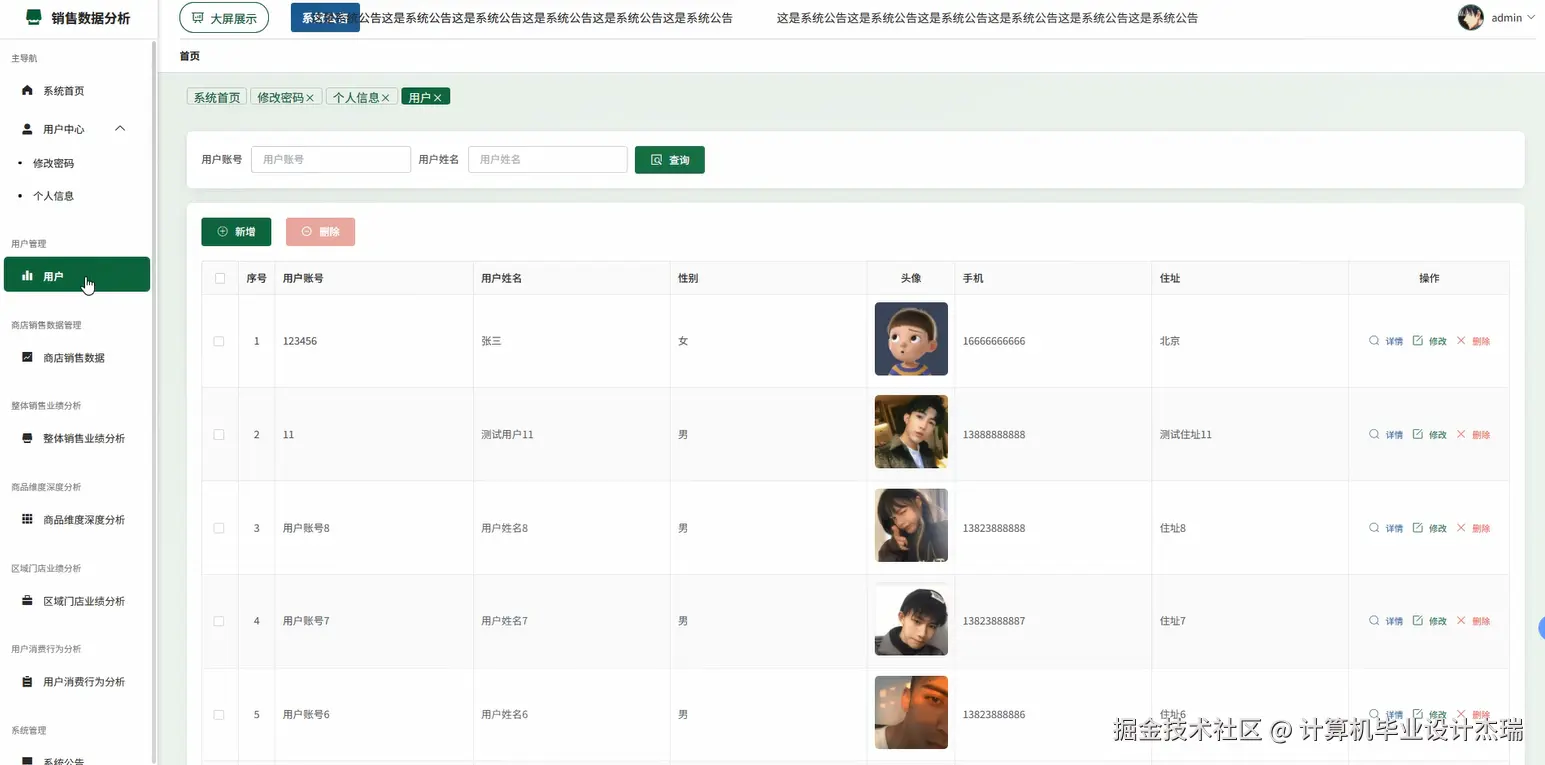Click the red 删除 batch button
Image resolution: width=1545 pixels, height=765 pixels.
[320, 232]
